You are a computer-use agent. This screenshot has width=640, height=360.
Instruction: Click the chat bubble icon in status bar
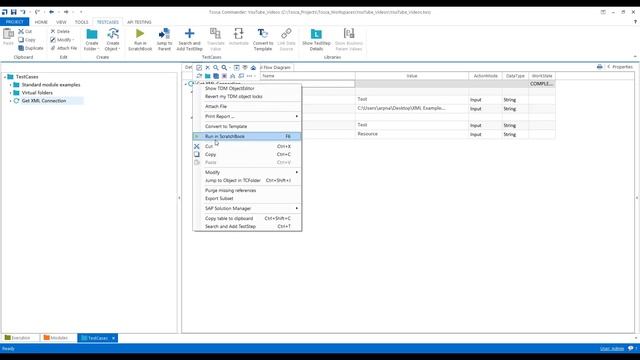pyautogui.click(x=630, y=348)
